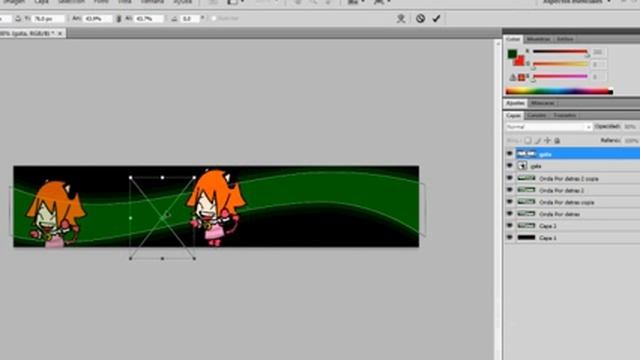Select layer named Onda Por detras copia
Image resolution: width=640 pixels, height=360 pixels.
(x=567, y=202)
